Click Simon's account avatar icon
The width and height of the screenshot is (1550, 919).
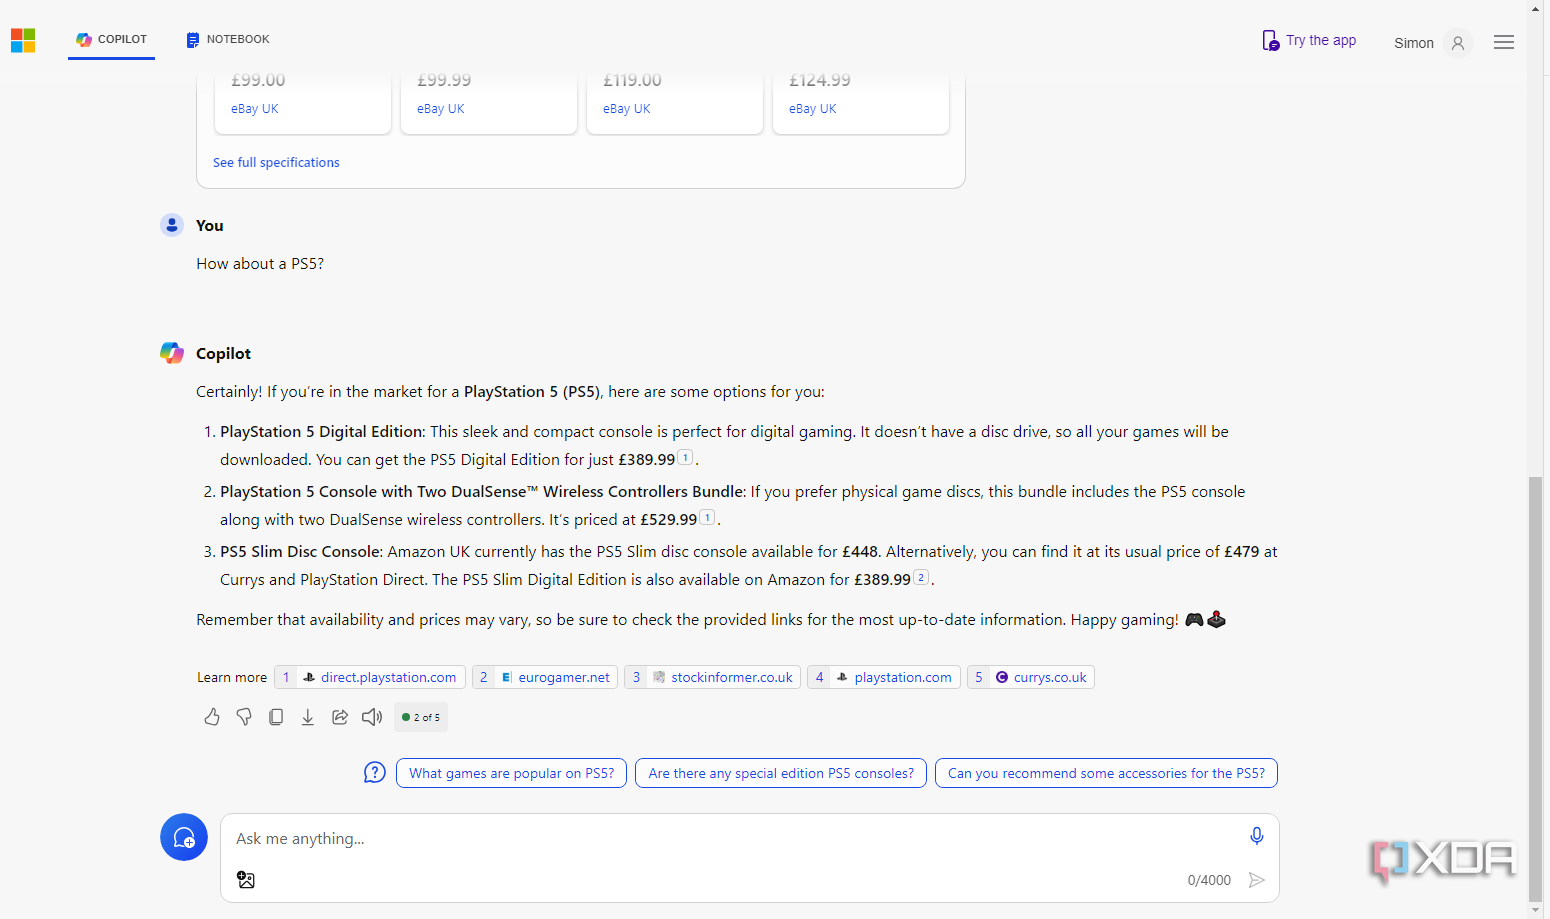coord(1458,43)
